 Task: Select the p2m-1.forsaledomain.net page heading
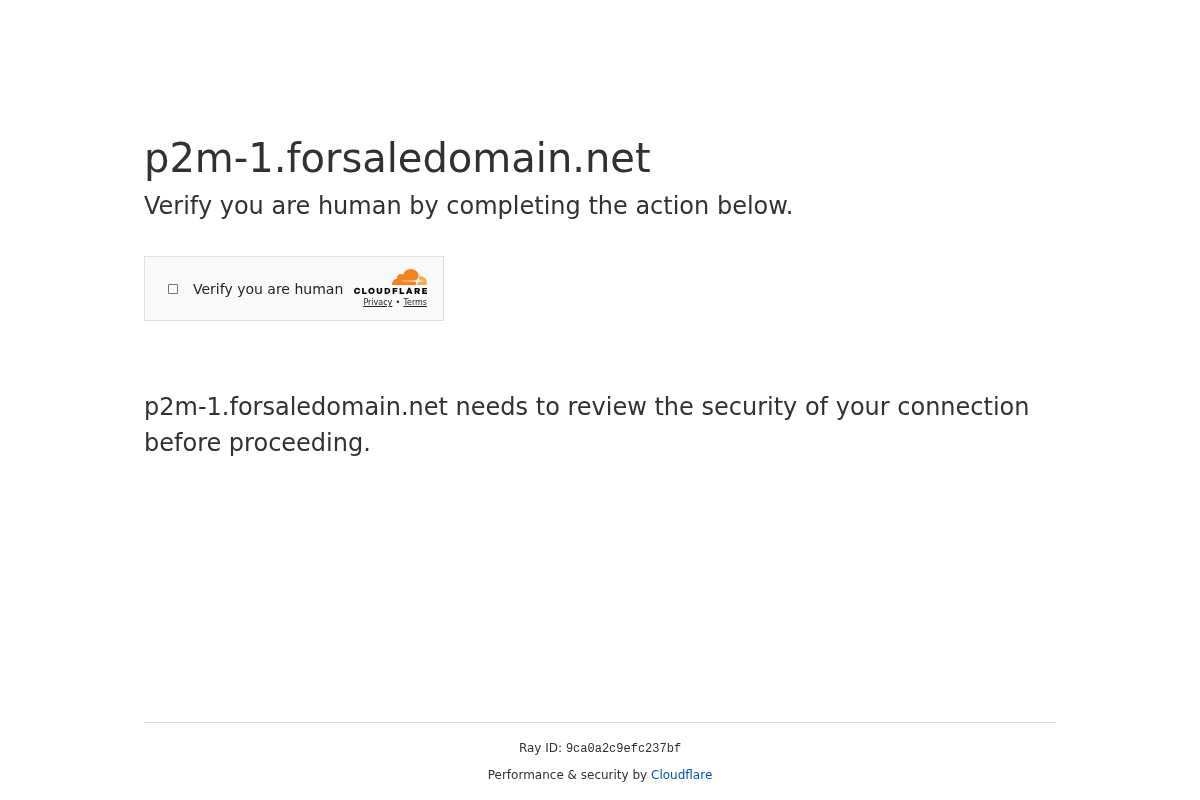tap(397, 158)
